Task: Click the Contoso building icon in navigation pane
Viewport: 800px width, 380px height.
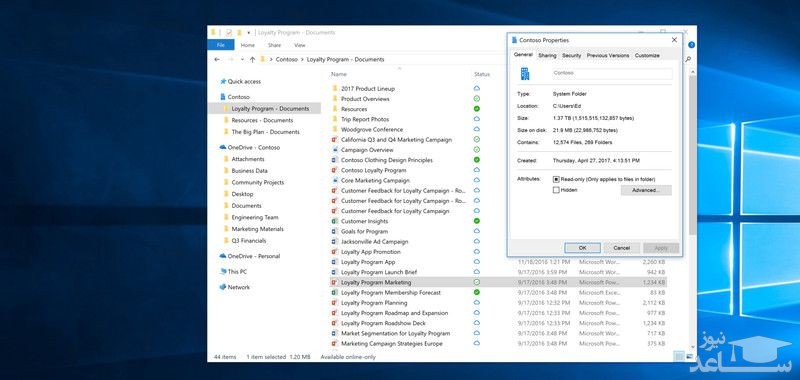Action: [x=223, y=97]
